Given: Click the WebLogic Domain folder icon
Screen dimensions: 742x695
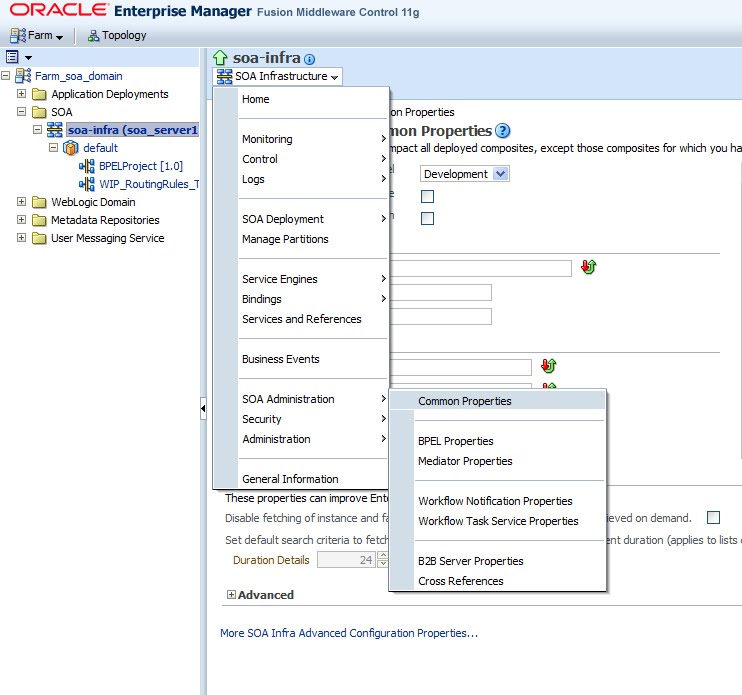Looking at the screenshot, I should click(39, 202).
